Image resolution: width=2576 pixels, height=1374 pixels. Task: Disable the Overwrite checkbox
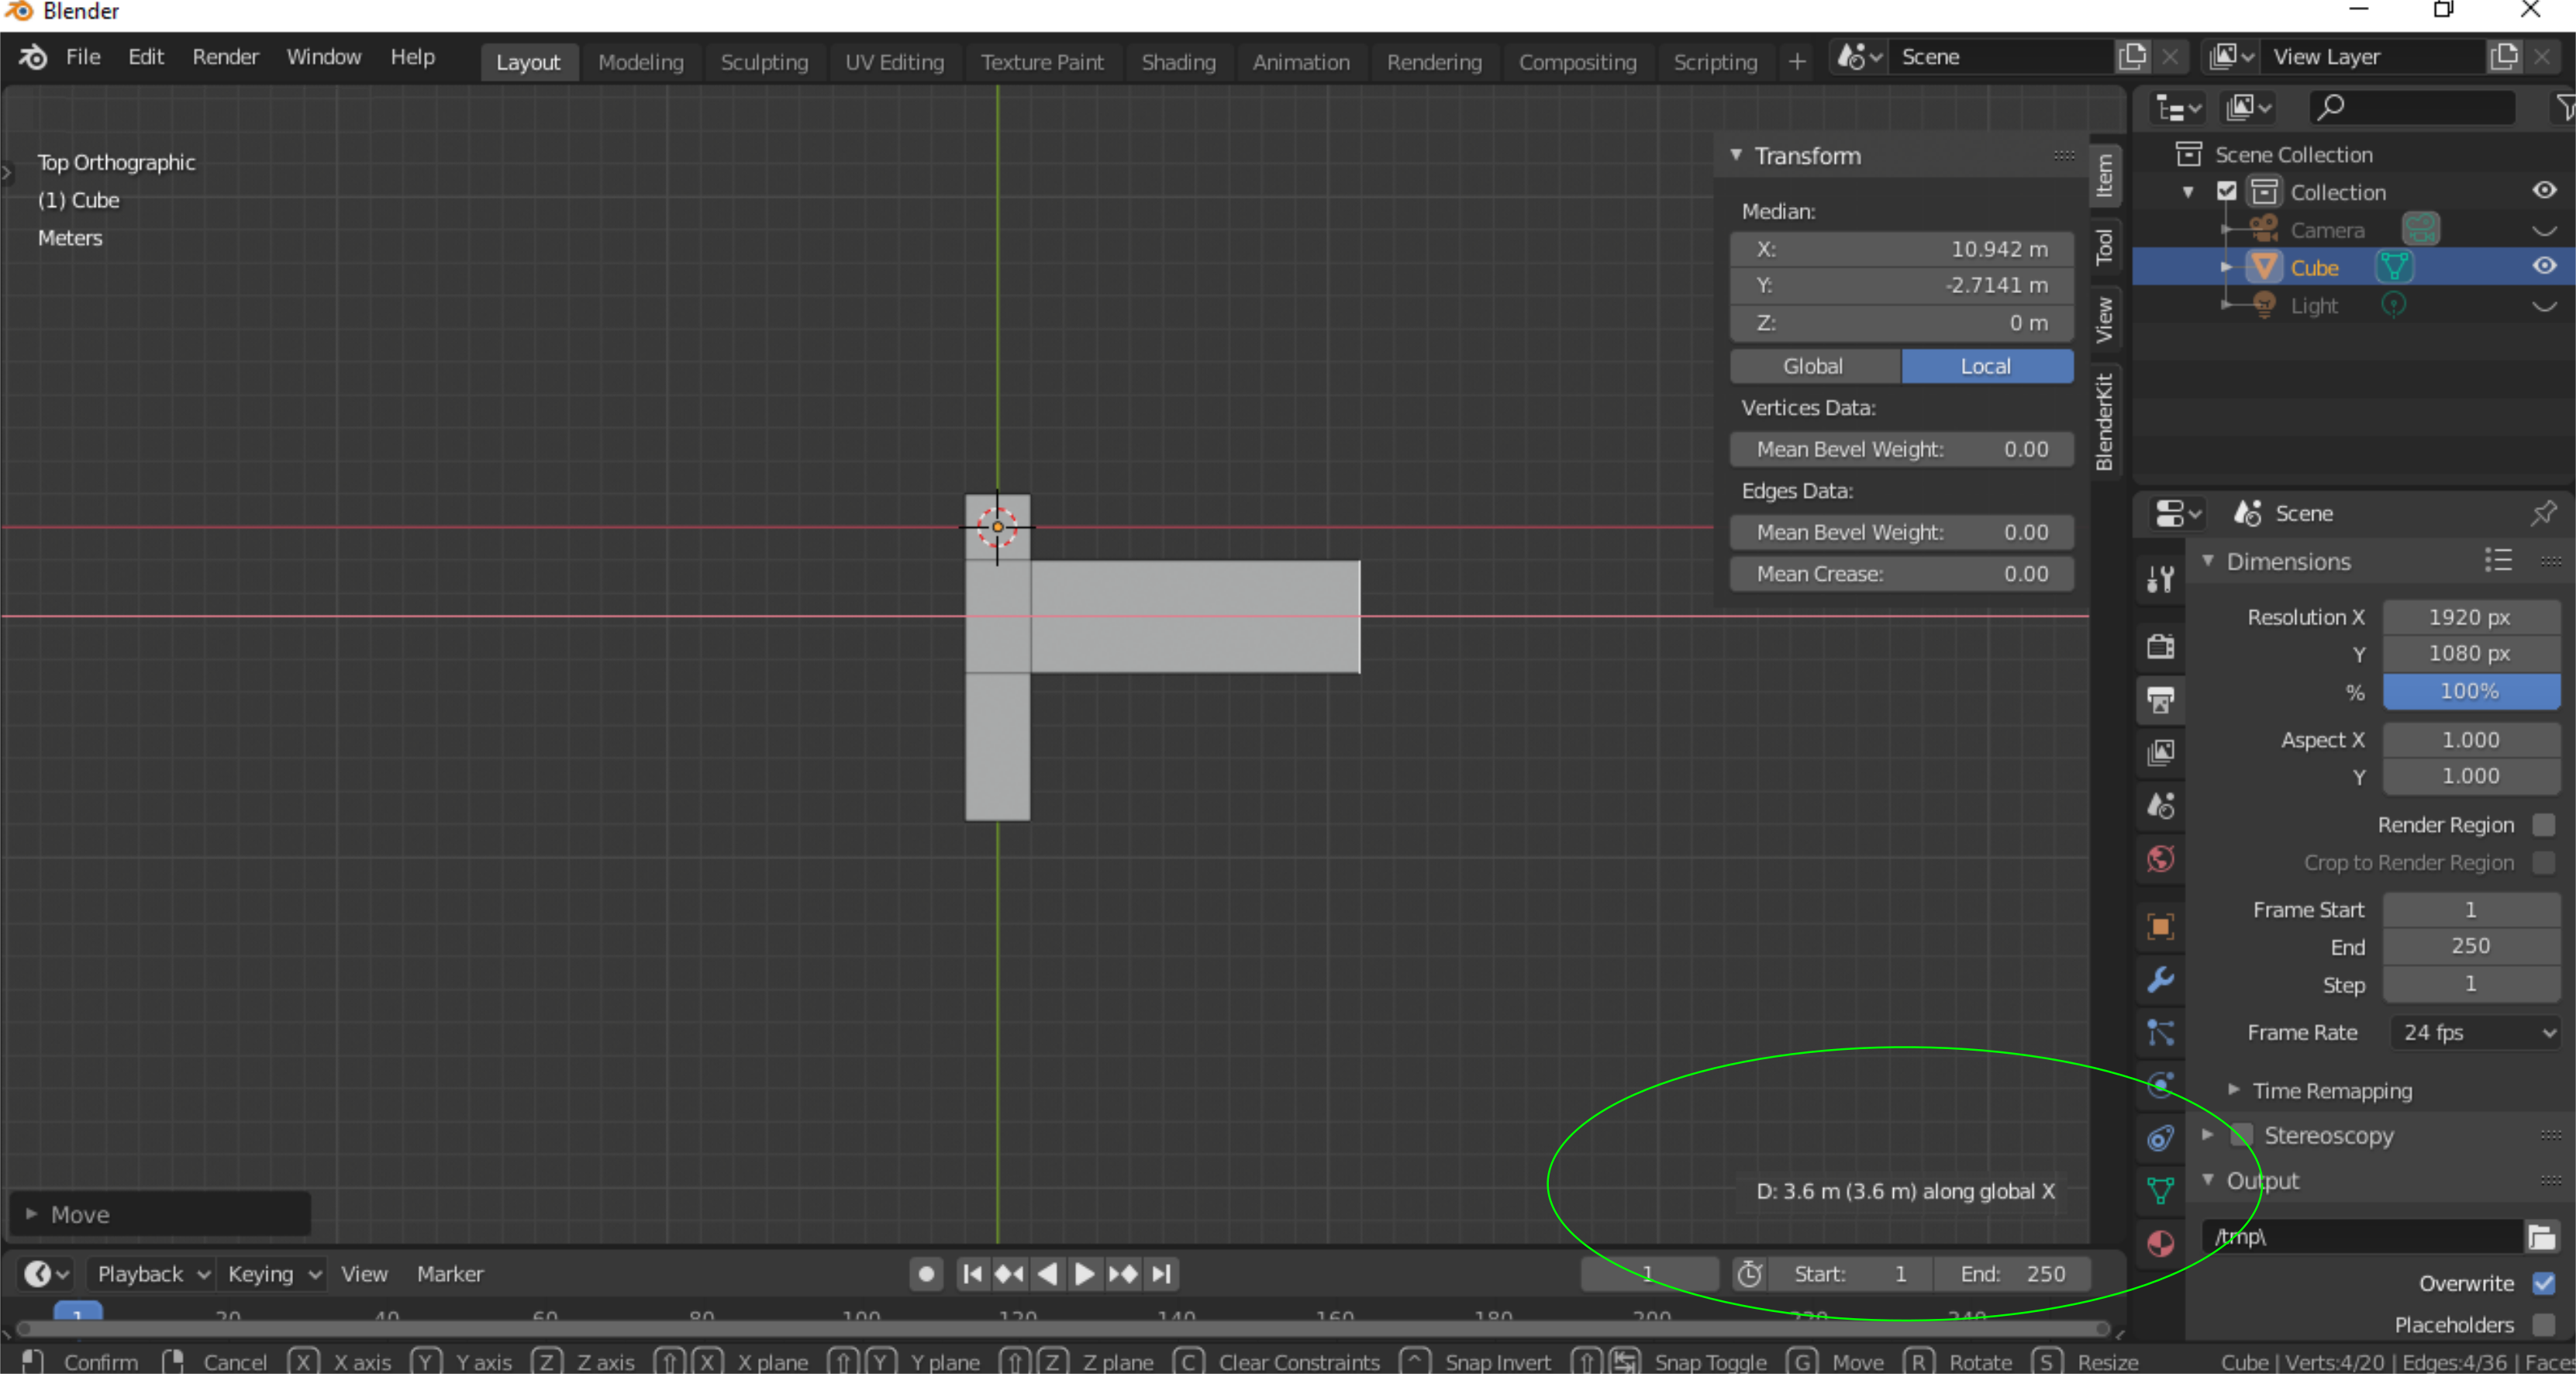point(2544,1283)
